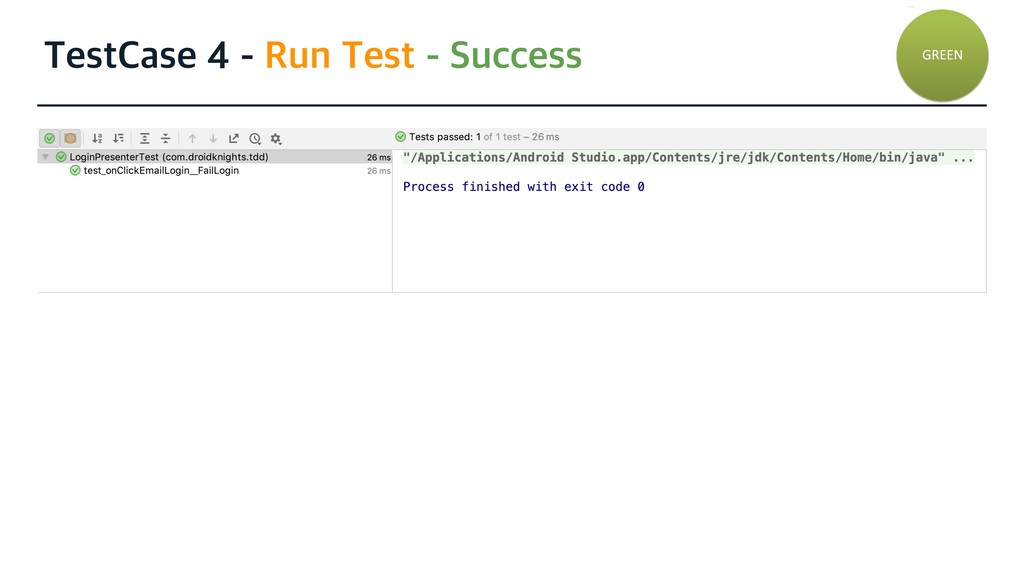1024x576 pixels.
Task: Go to previous failed test arrow
Action: [x=192, y=138]
